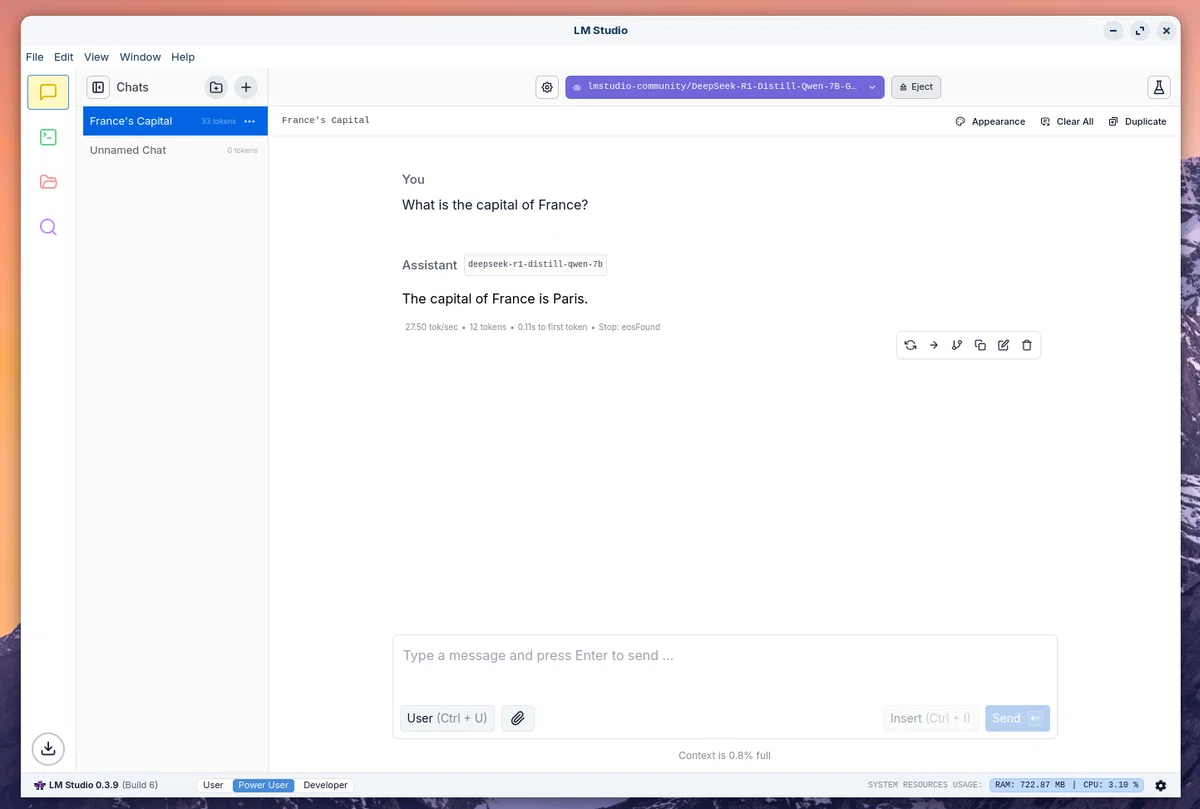Open the Edit menu
1200x809 pixels.
pos(64,57)
